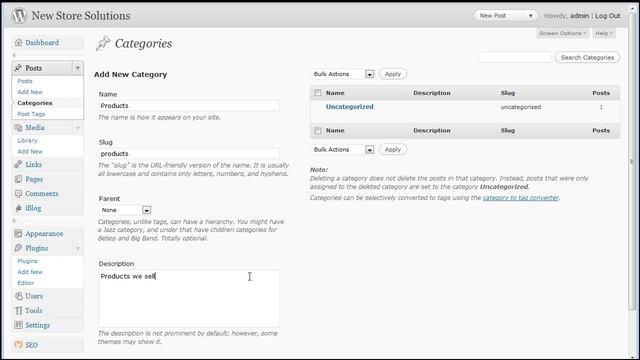Open Post Tags submenu item

31,114
